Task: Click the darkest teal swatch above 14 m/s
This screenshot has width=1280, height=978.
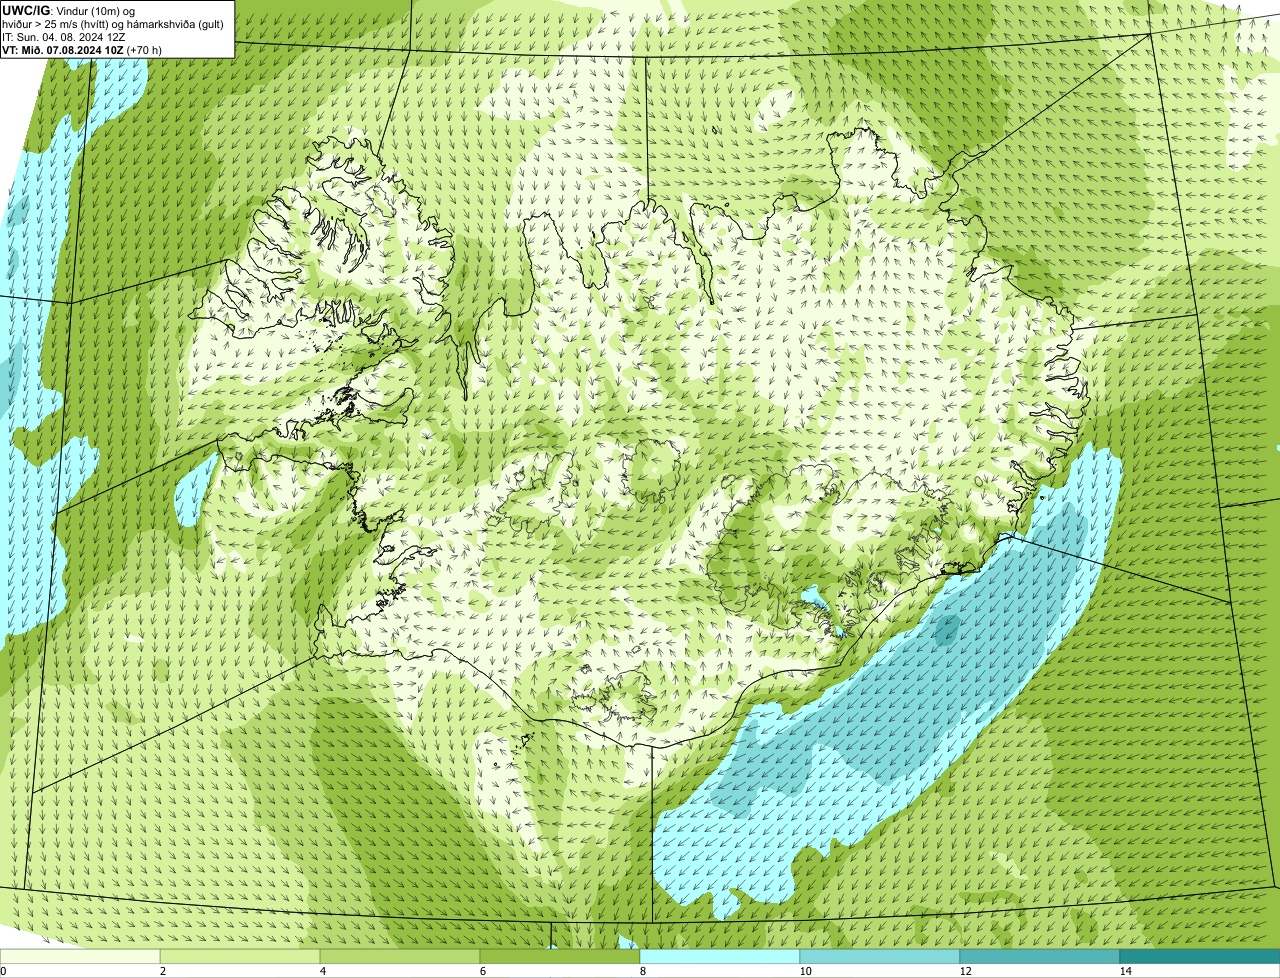Action: point(1200,956)
